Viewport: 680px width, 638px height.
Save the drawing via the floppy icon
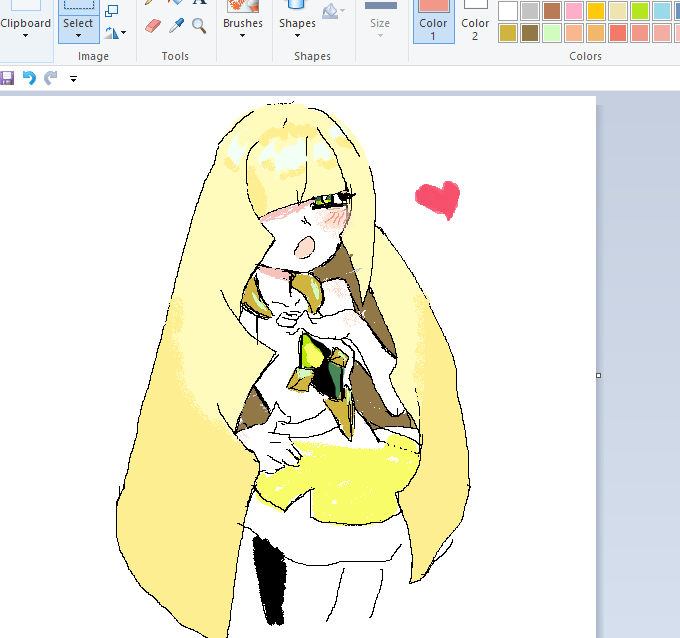pos(7,79)
